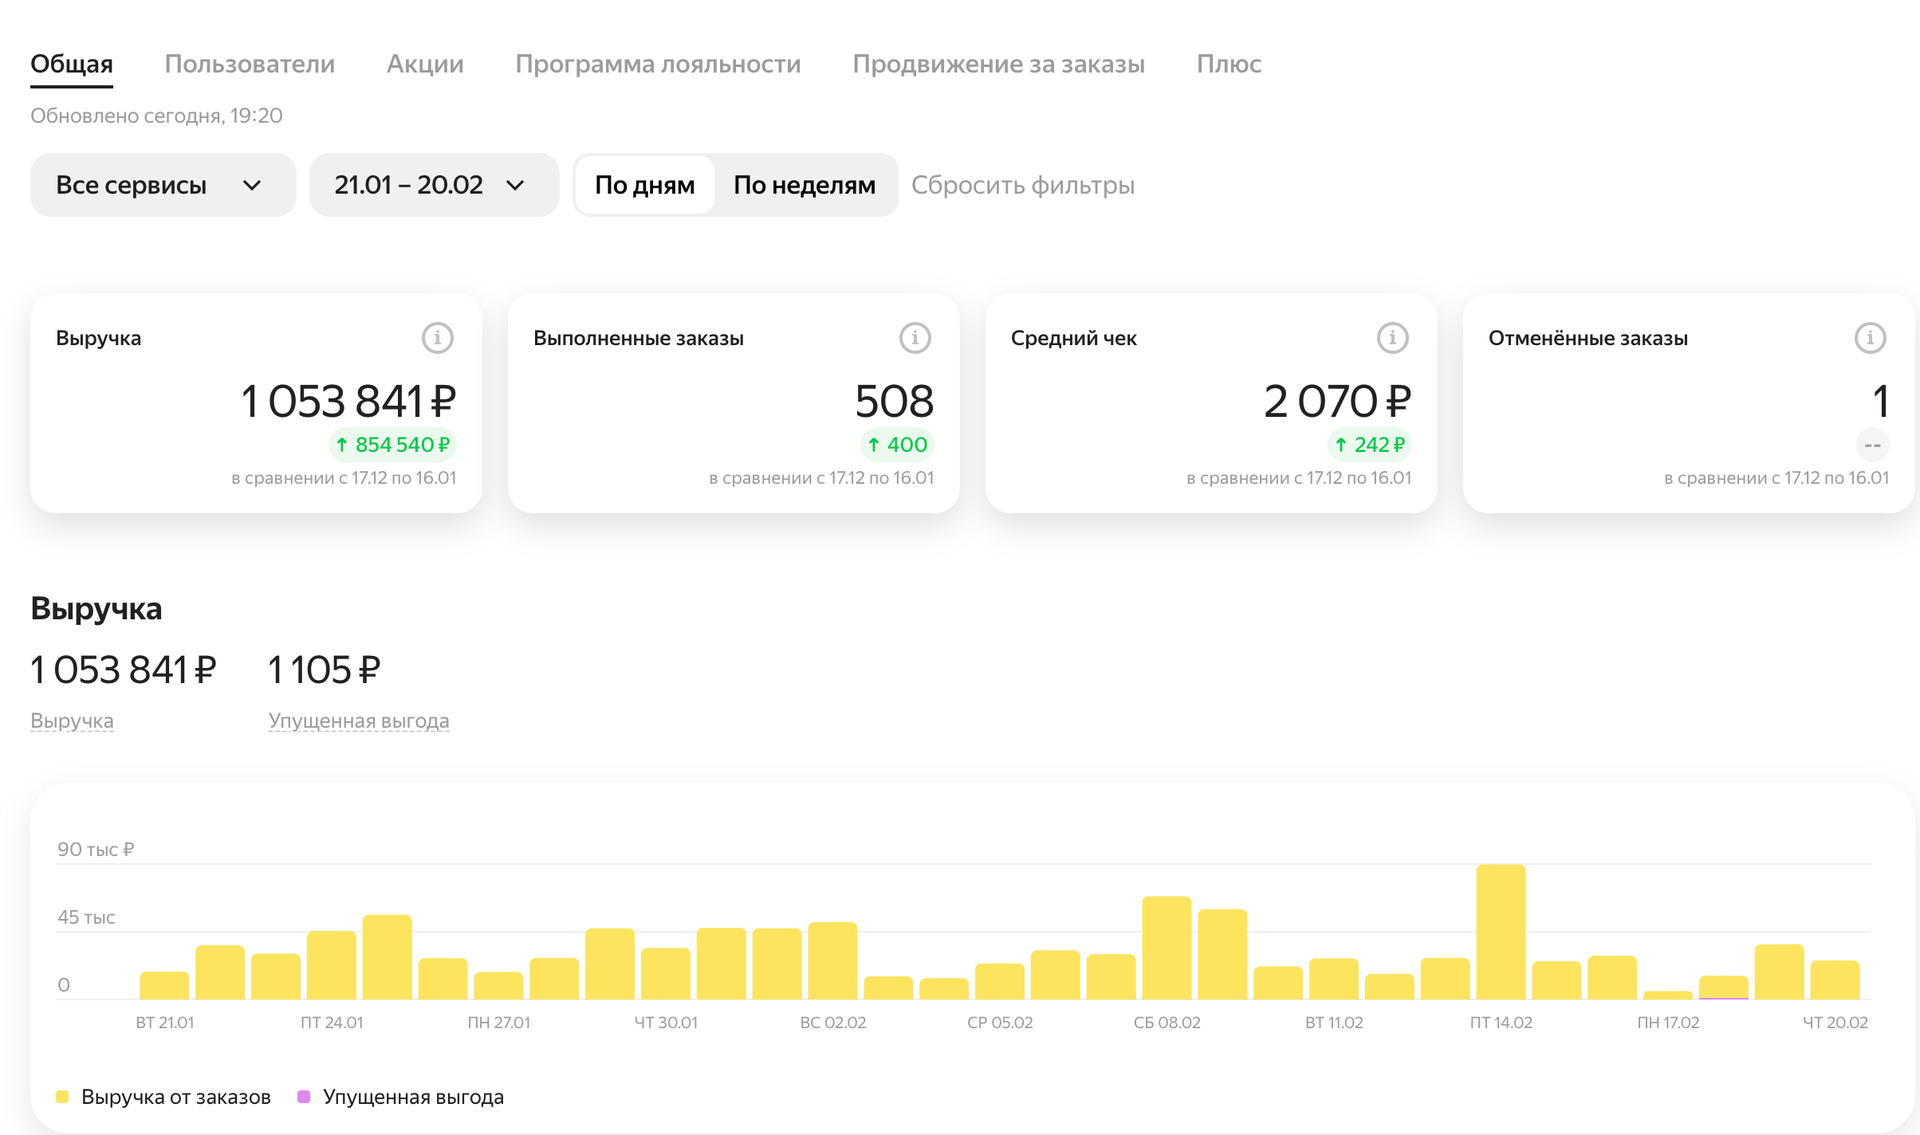Click the bar for ЧТ 20.02

(x=1835, y=980)
